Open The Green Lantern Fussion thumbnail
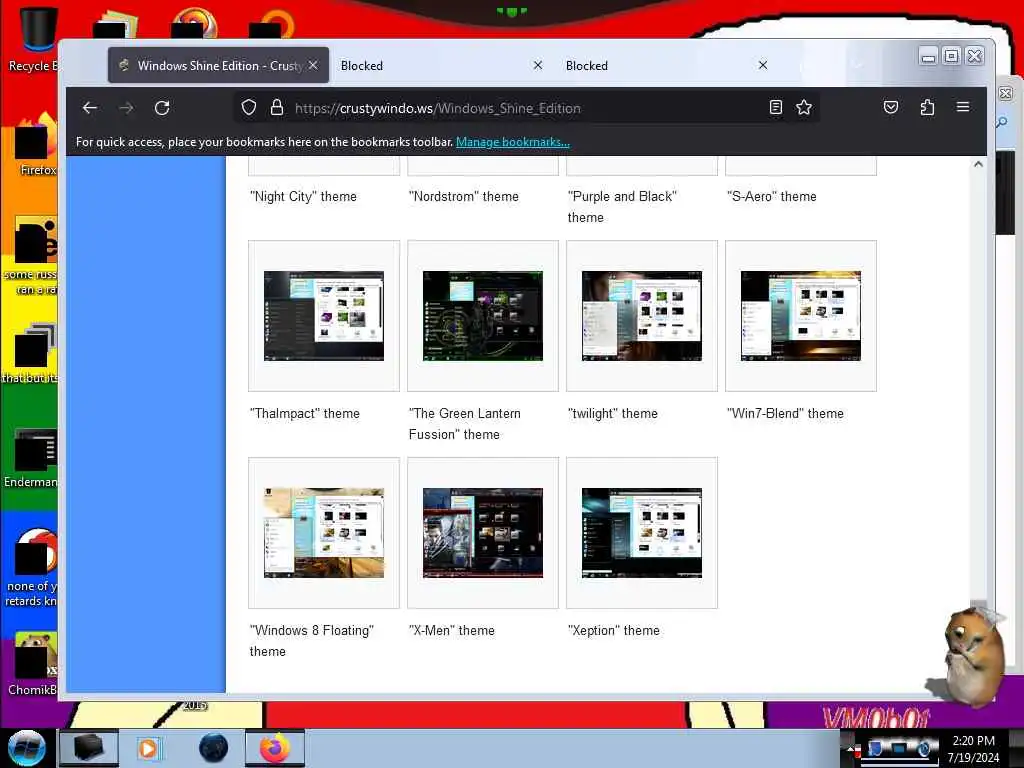1024x768 pixels. point(483,316)
